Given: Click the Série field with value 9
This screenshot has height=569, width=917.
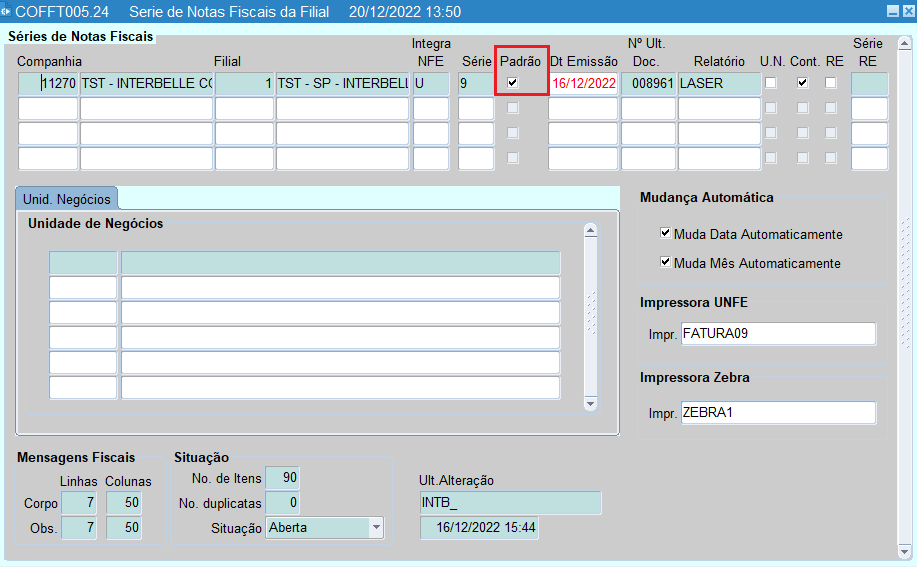Looking at the screenshot, I should [476, 84].
